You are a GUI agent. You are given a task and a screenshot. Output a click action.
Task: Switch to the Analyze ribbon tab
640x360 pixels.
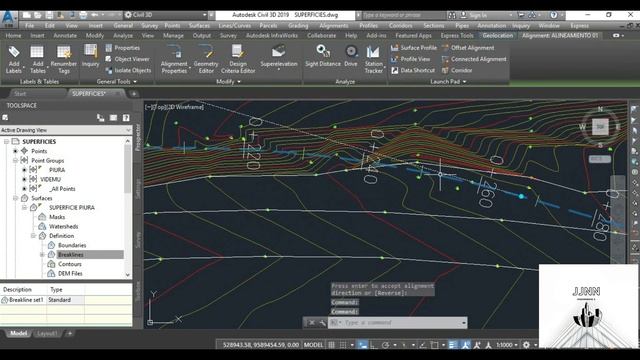(122, 36)
